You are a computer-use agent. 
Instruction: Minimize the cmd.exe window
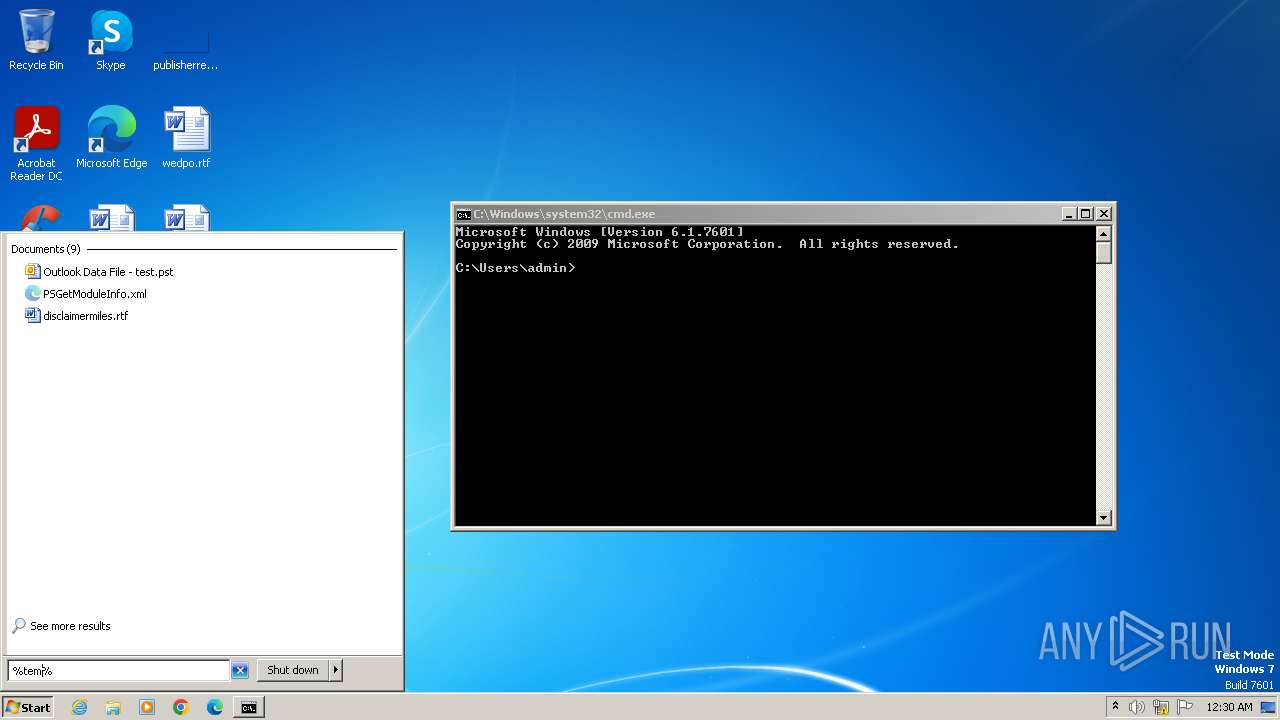(1068, 214)
